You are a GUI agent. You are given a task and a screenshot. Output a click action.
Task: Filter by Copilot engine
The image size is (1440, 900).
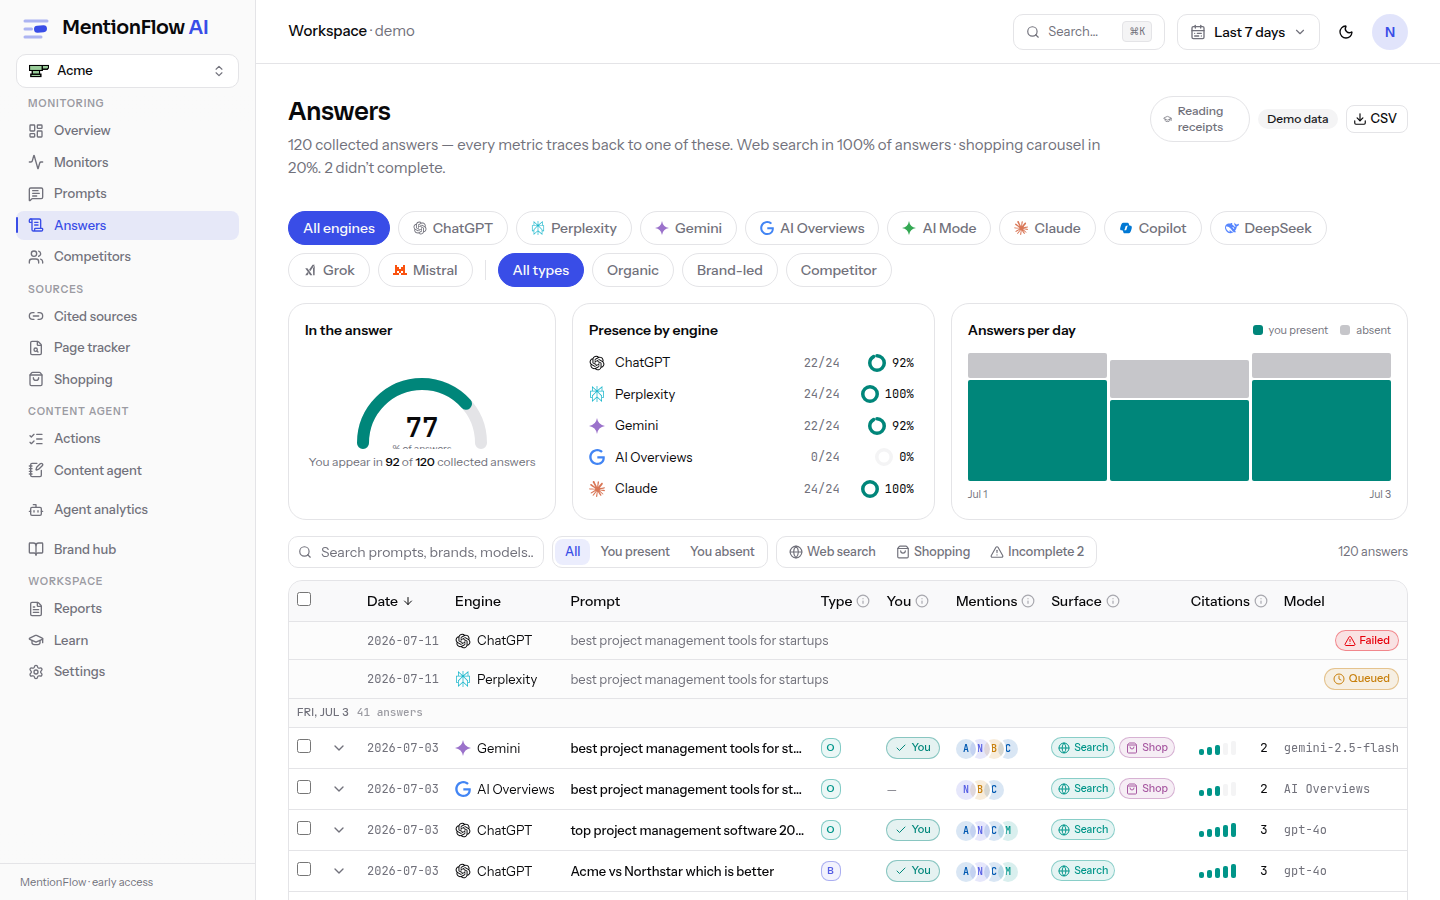(x=1153, y=228)
